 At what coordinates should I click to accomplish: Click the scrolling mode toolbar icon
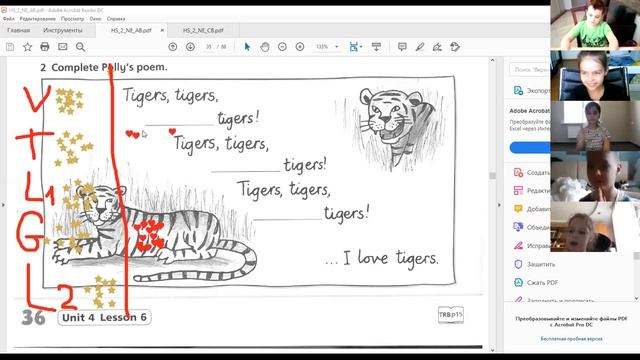point(376,47)
